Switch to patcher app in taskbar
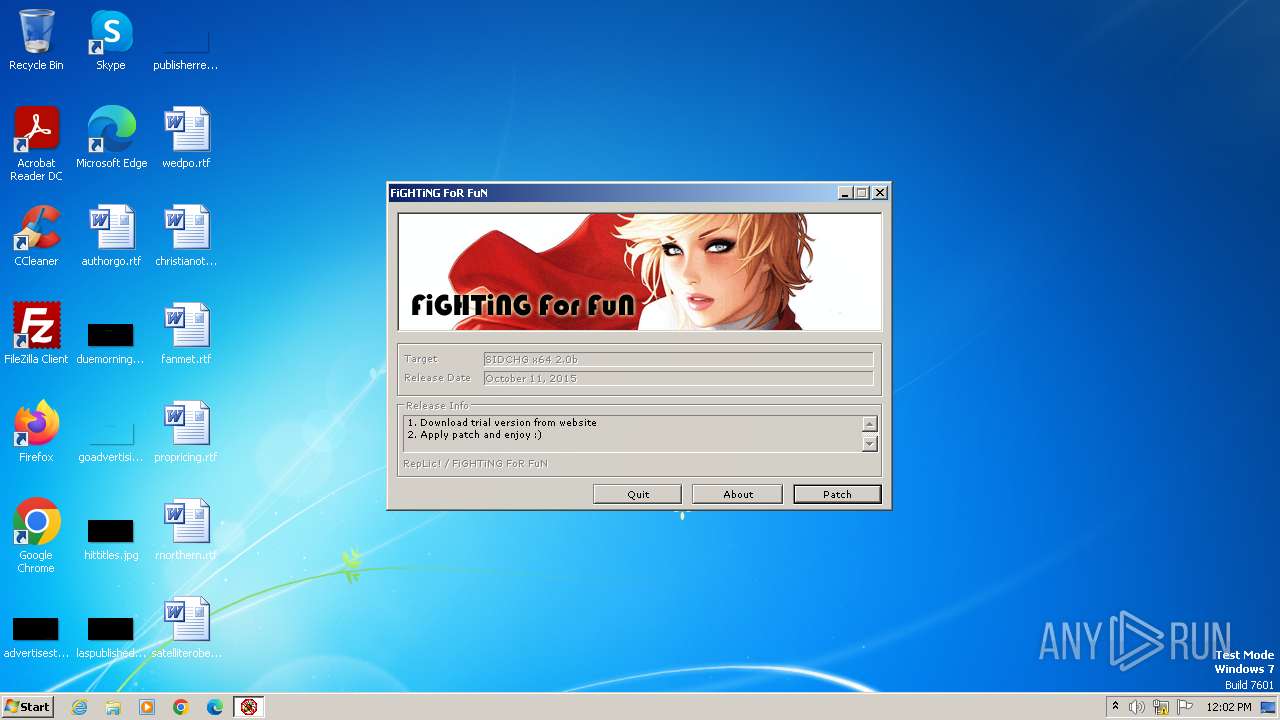The width and height of the screenshot is (1280, 720). point(249,707)
